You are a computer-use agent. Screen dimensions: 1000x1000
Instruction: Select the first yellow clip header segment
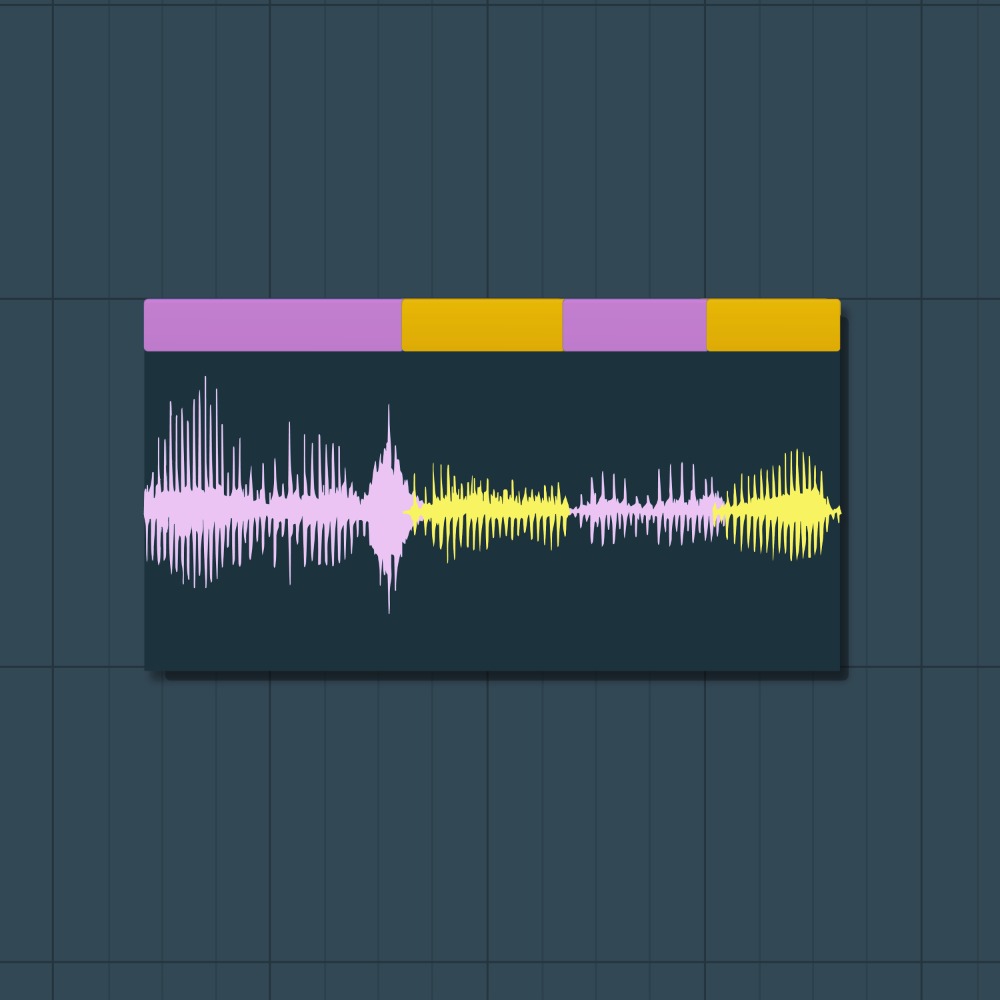click(483, 325)
